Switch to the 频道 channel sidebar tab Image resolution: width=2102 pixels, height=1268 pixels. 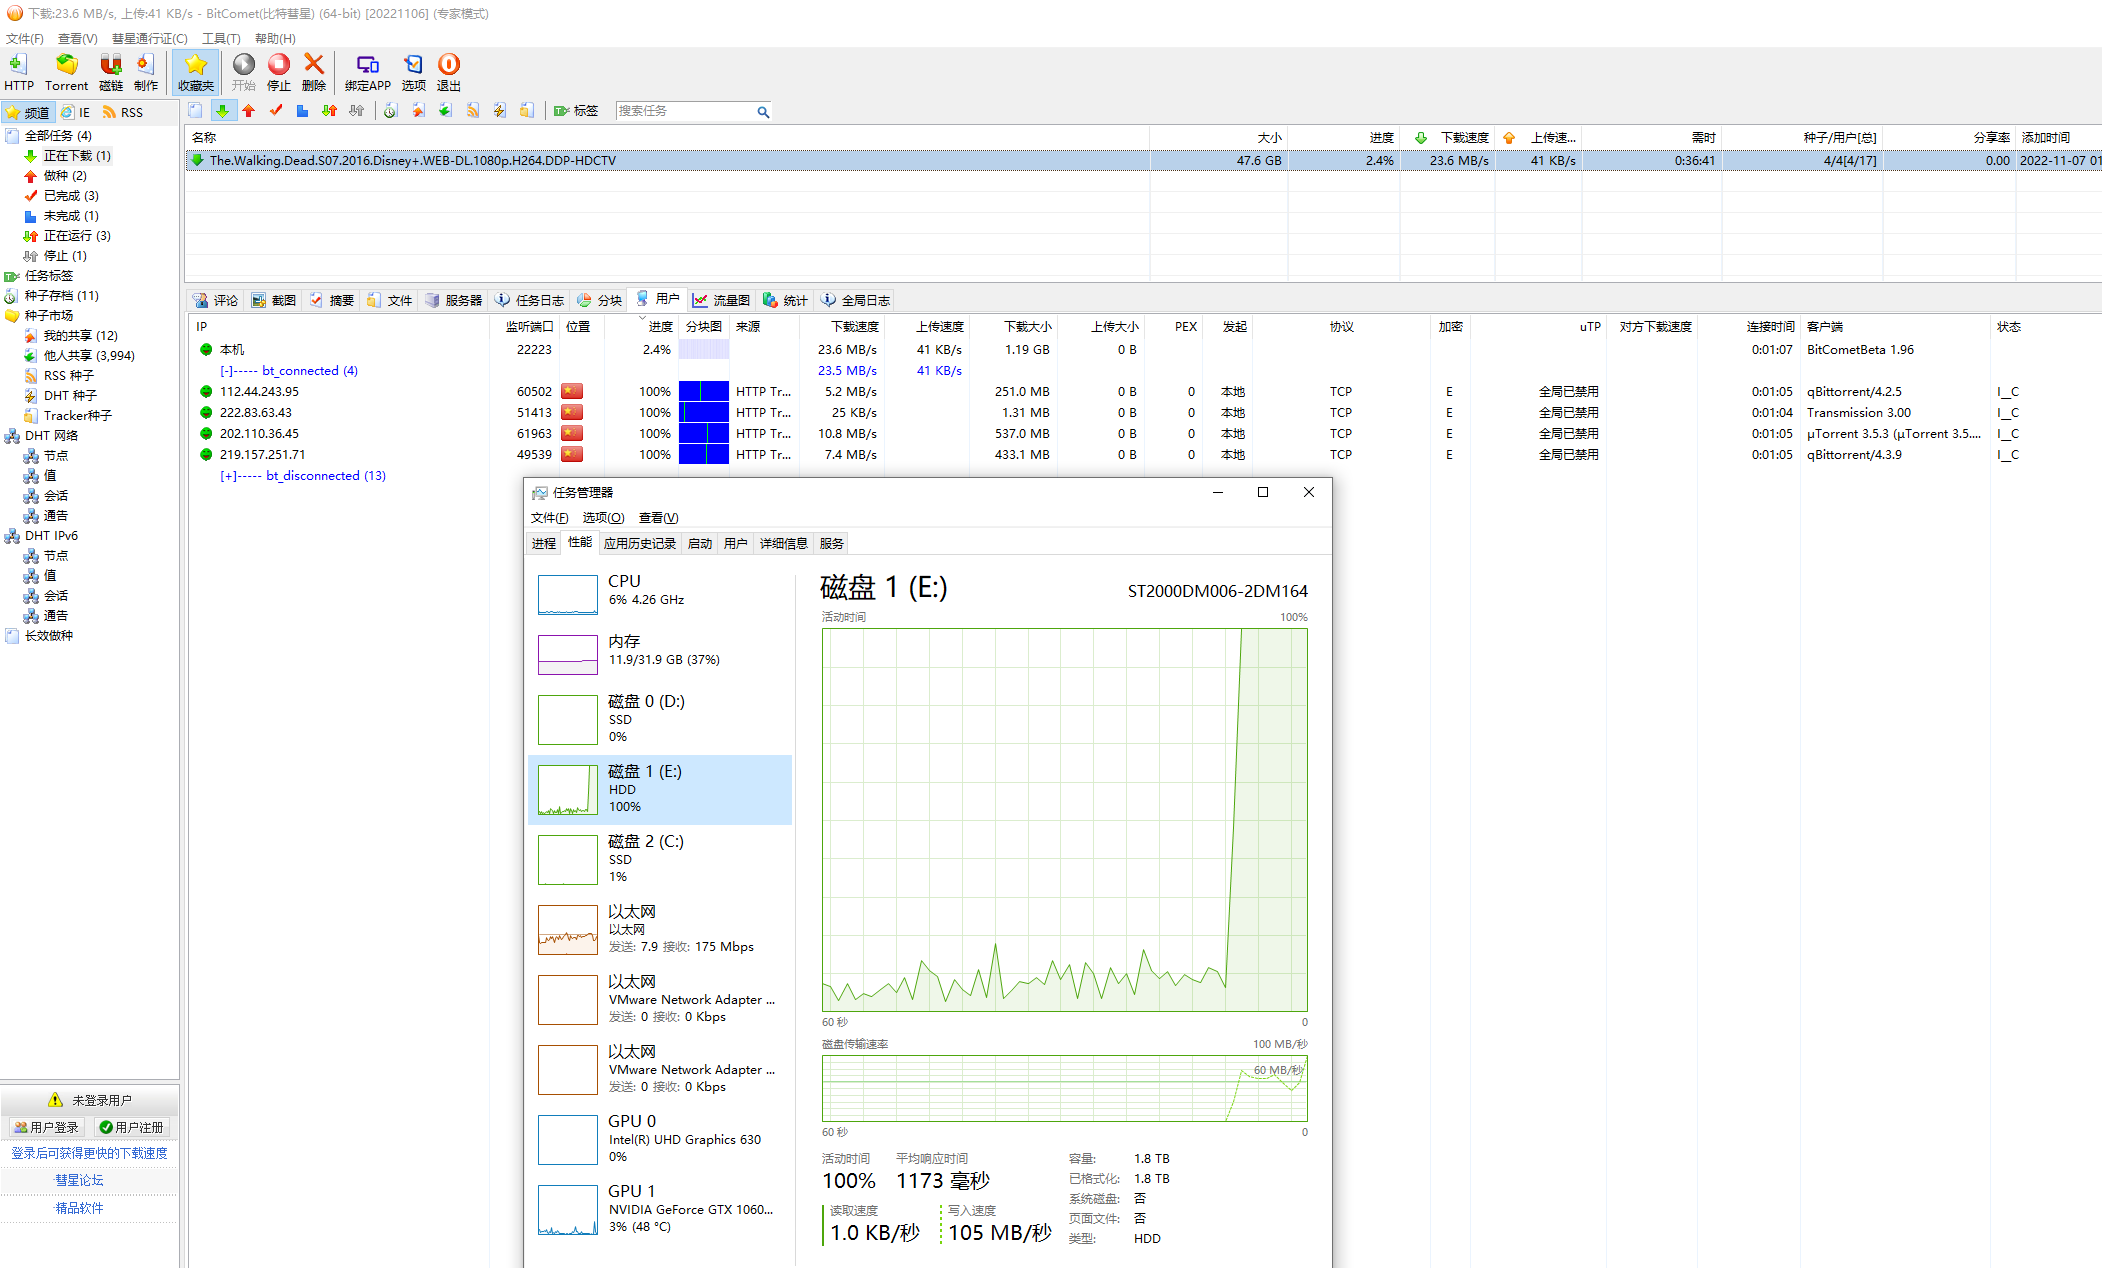click(x=28, y=112)
